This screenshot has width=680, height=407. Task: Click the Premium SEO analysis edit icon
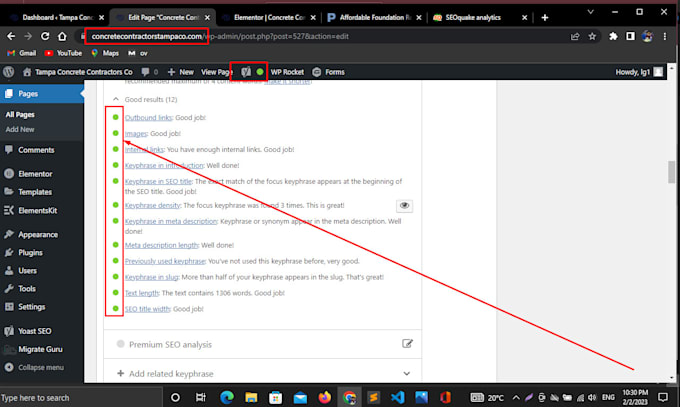(x=407, y=344)
